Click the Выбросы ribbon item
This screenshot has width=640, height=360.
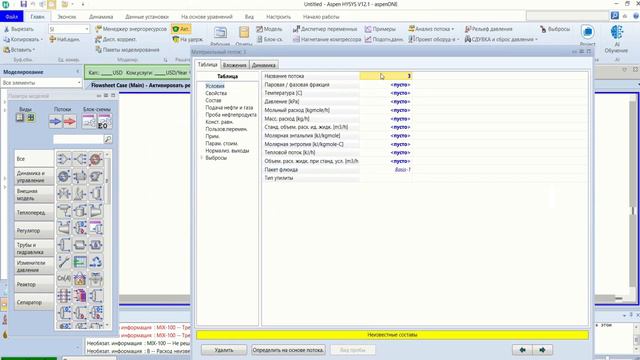coord(555,29)
